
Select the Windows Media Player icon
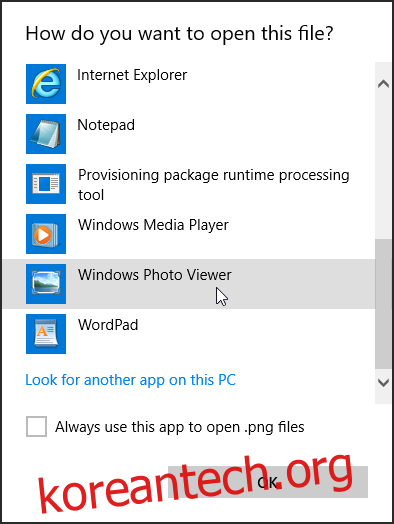coord(46,234)
